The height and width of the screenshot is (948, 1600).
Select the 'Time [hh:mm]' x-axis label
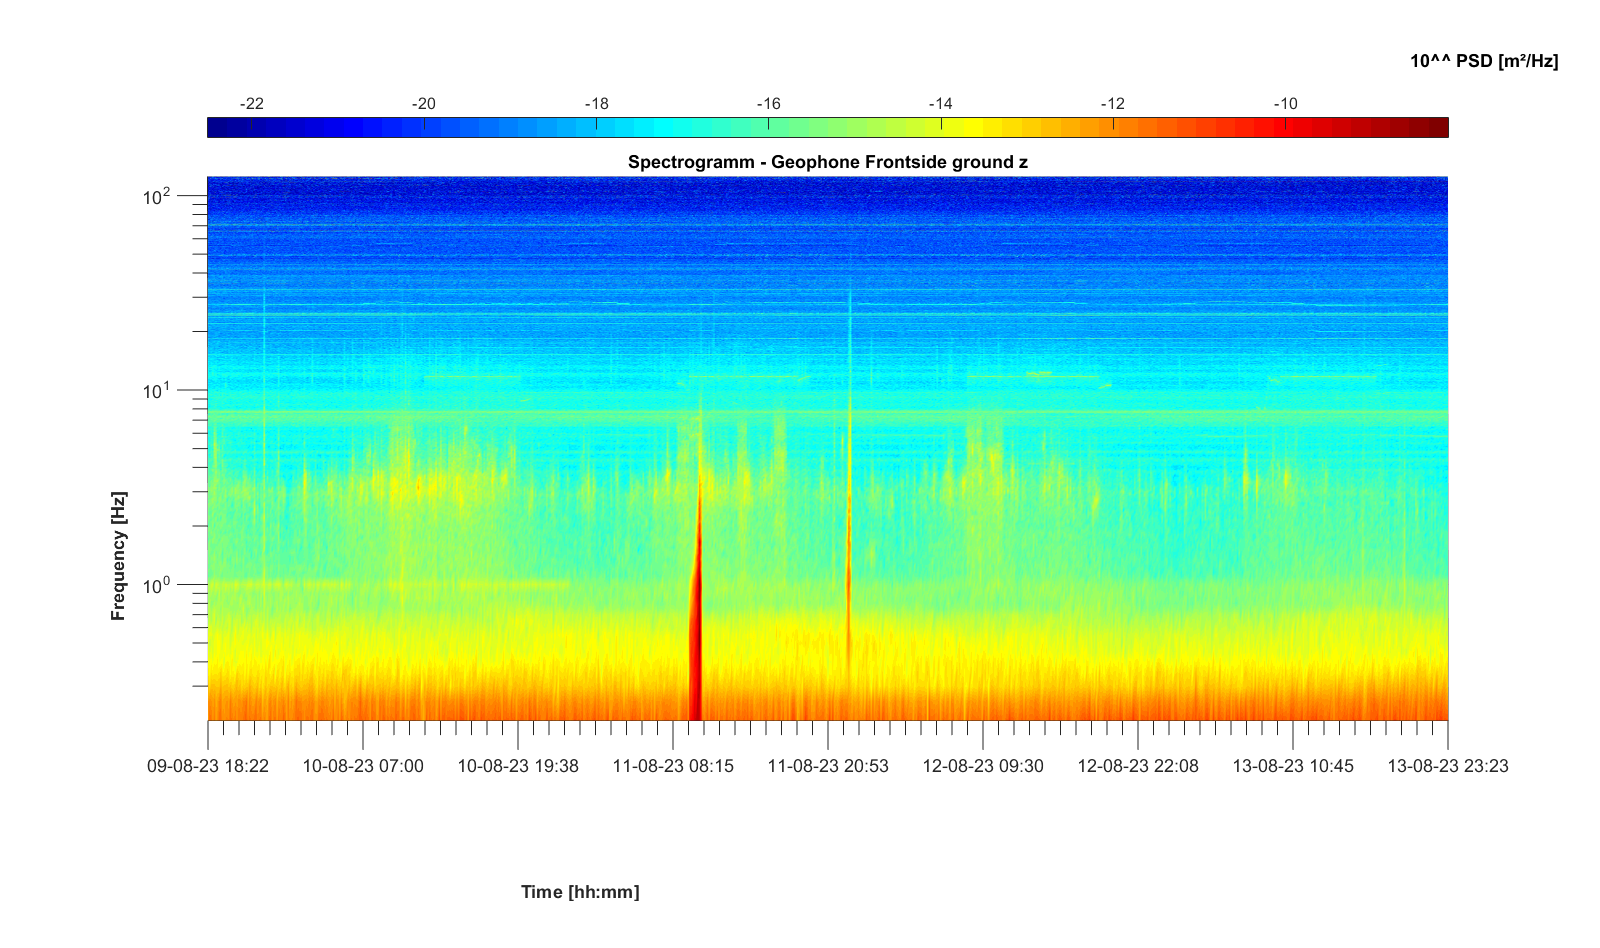(x=579, y=891)
